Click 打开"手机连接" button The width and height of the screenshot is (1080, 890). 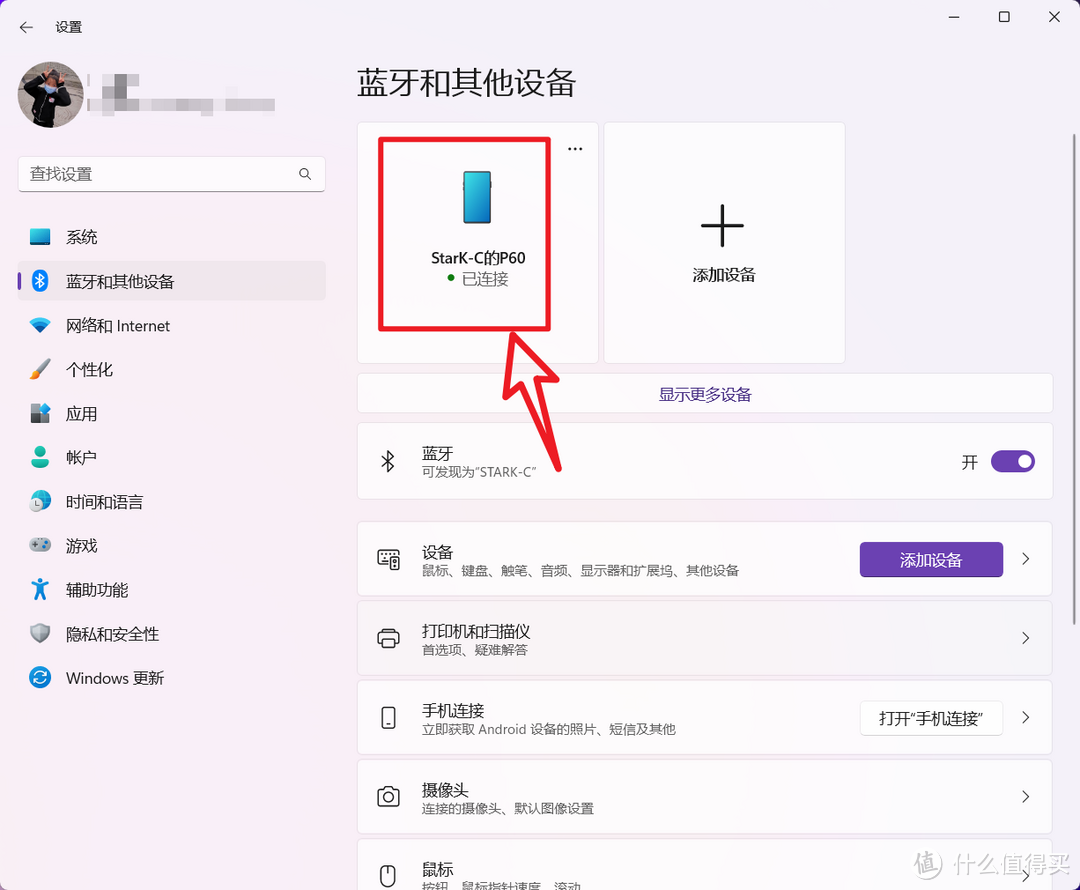(x=931, y=718)
